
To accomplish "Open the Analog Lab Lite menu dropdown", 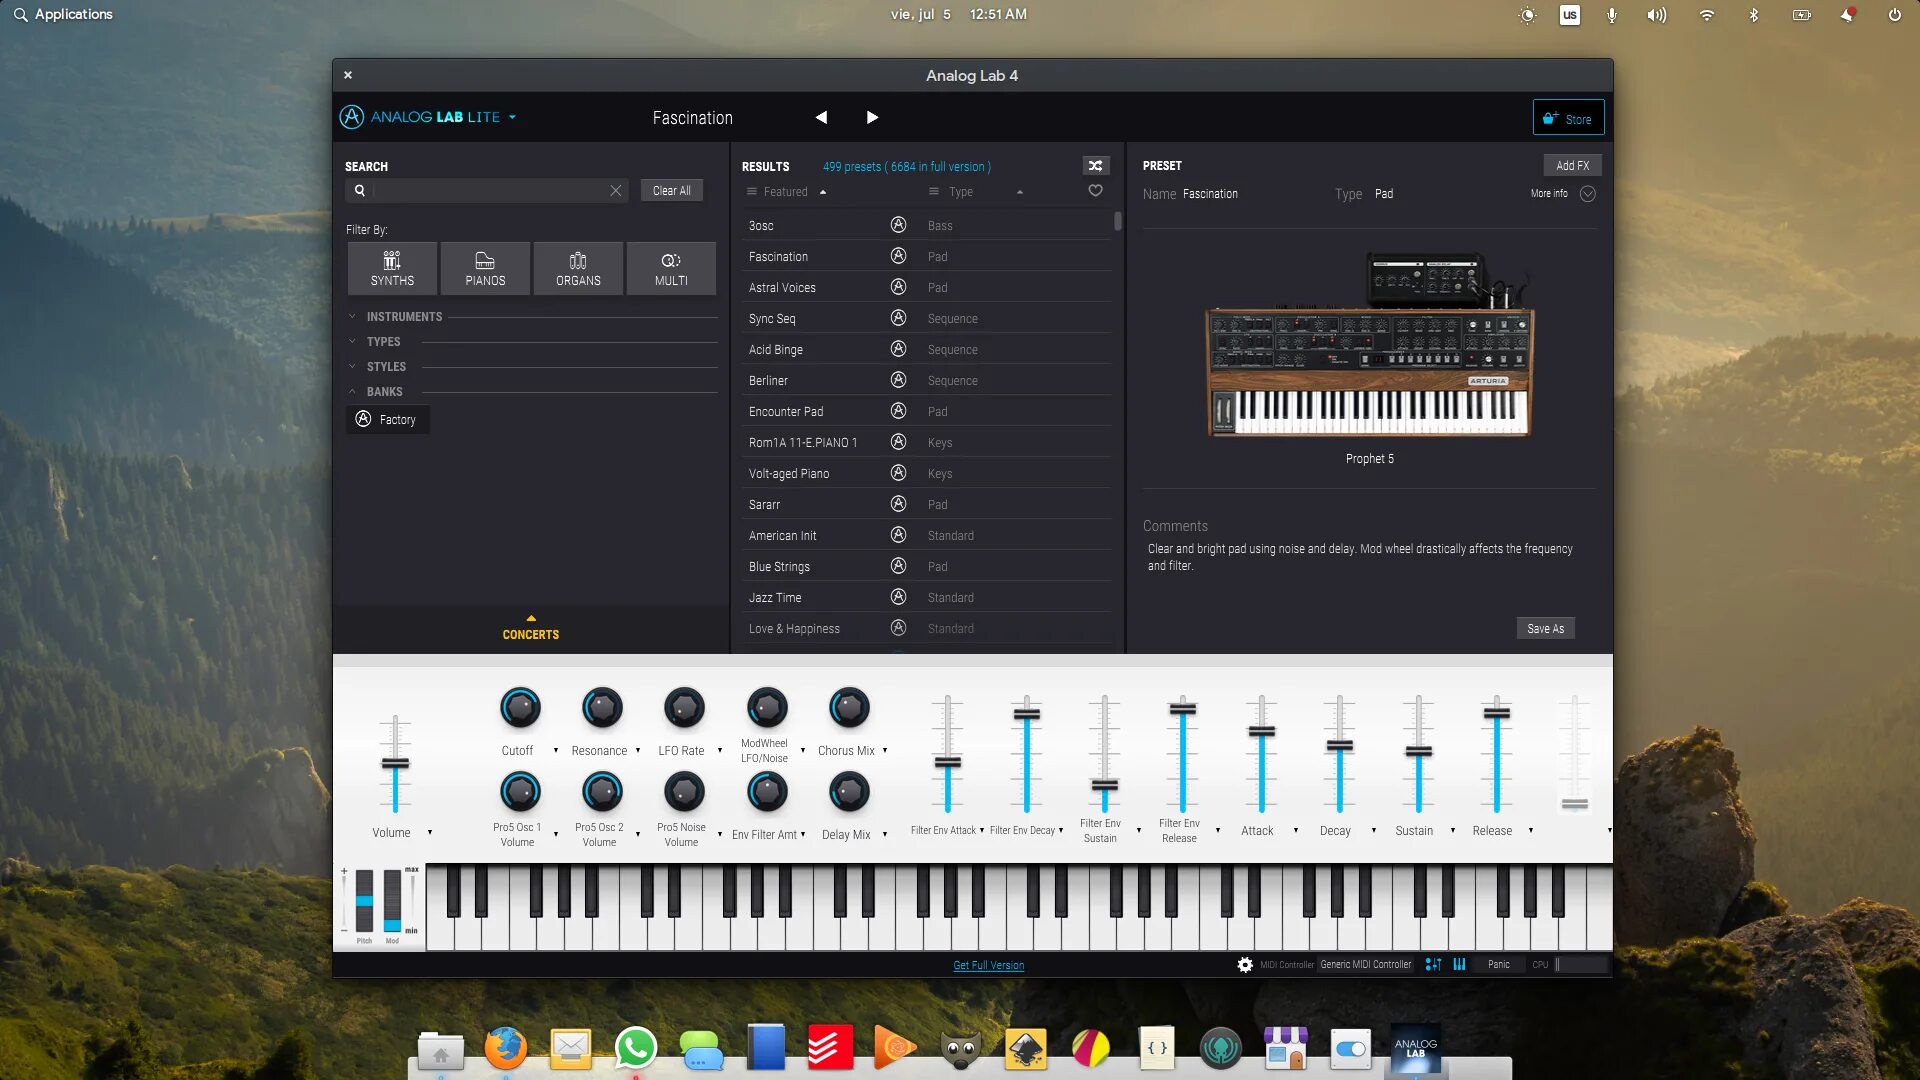I will pyautogui.click(x=512, y=117).
